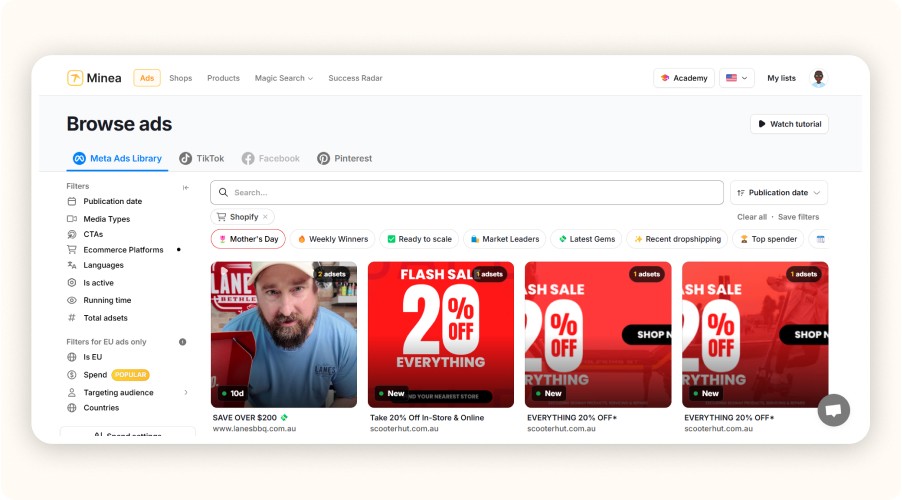The width and height of the screenshot is (902, 500).
Task: Open the lanesbbq ad thumbnail
Action: coord(284,334)
